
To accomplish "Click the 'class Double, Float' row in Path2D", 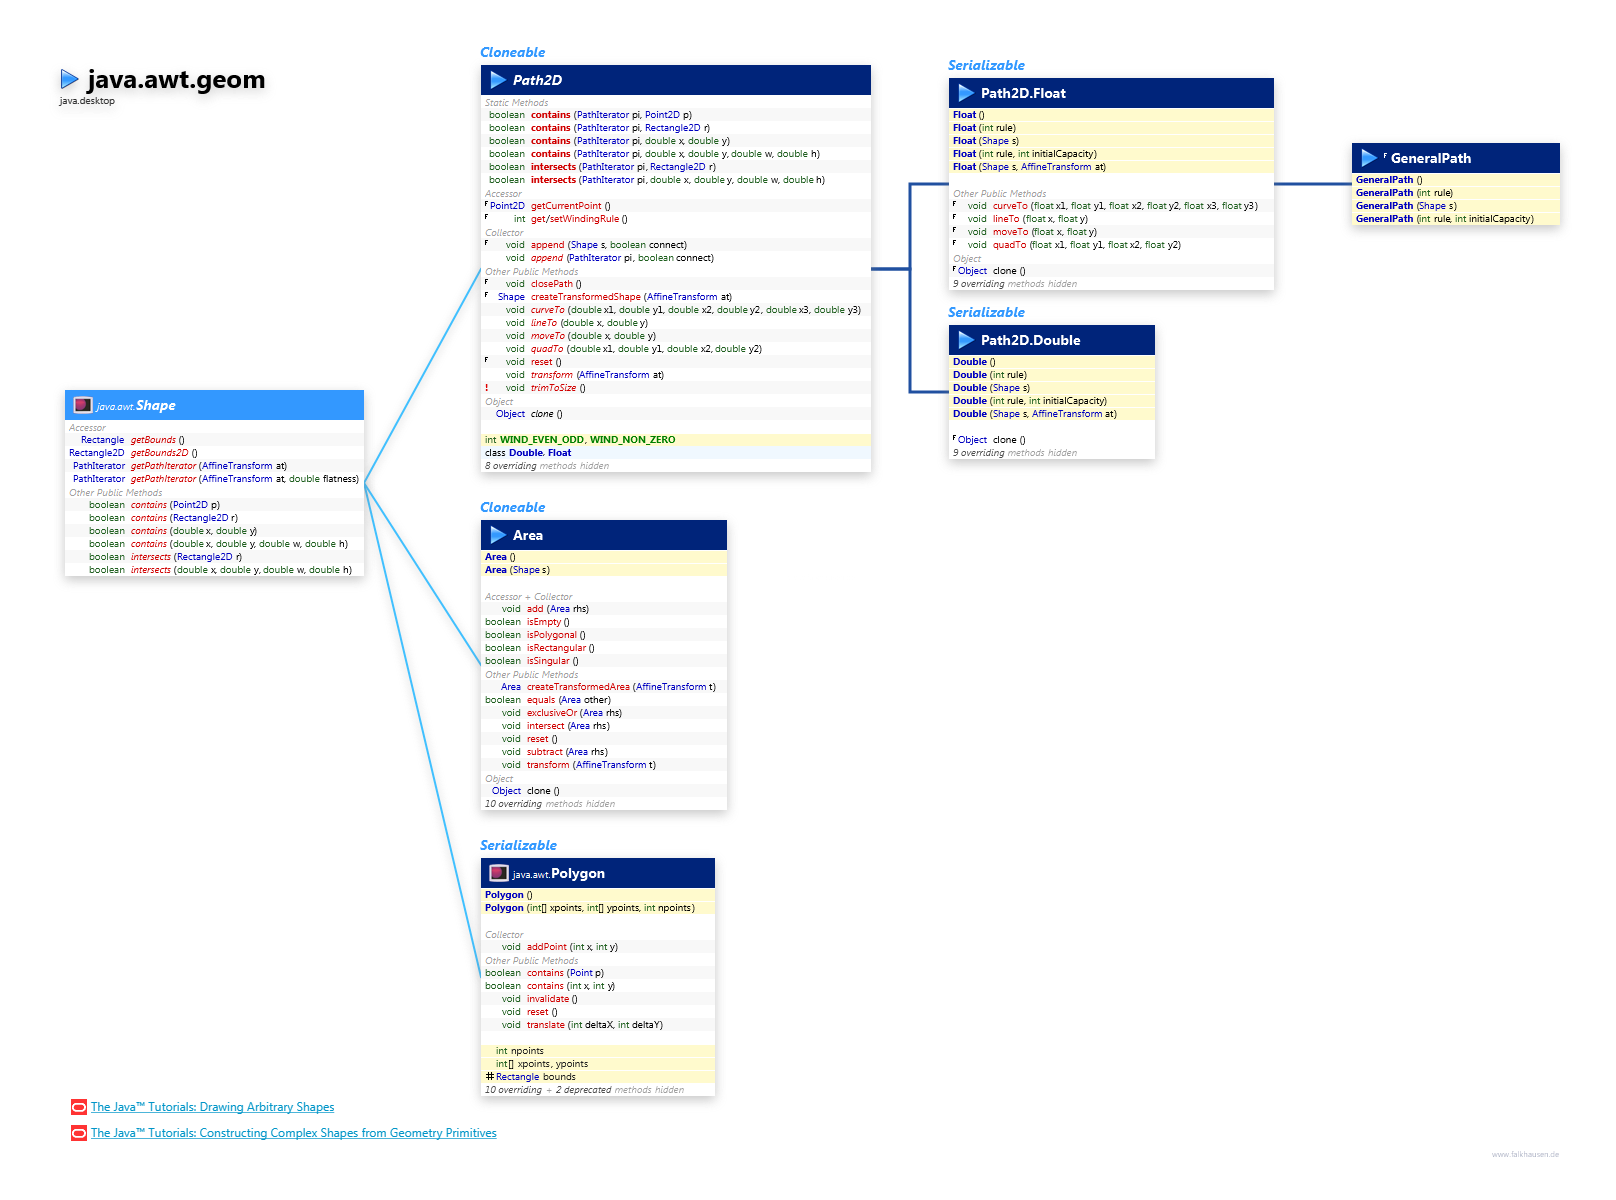I will 676,453.
